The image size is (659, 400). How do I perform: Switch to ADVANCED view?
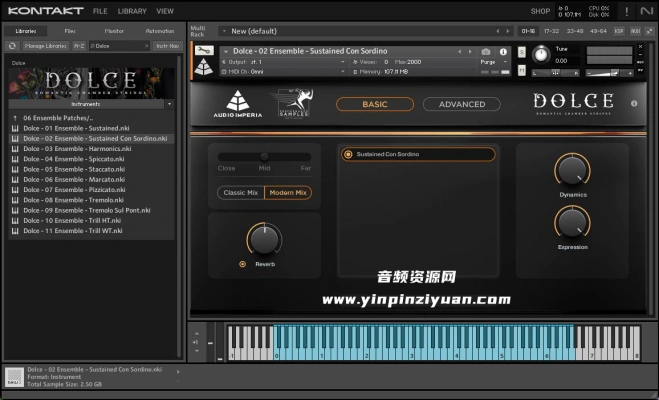pos(462,104)
